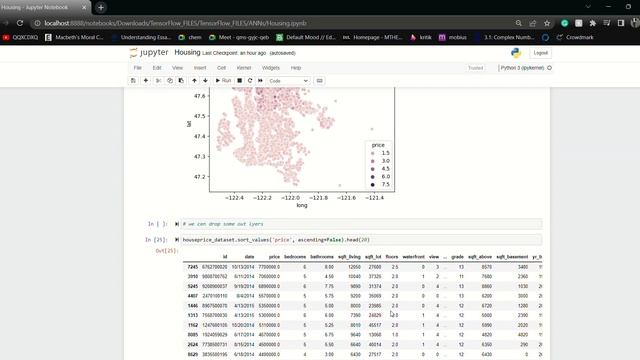Reload the page in browser
This screenshot has height=360, width=640.
(20, 23)
